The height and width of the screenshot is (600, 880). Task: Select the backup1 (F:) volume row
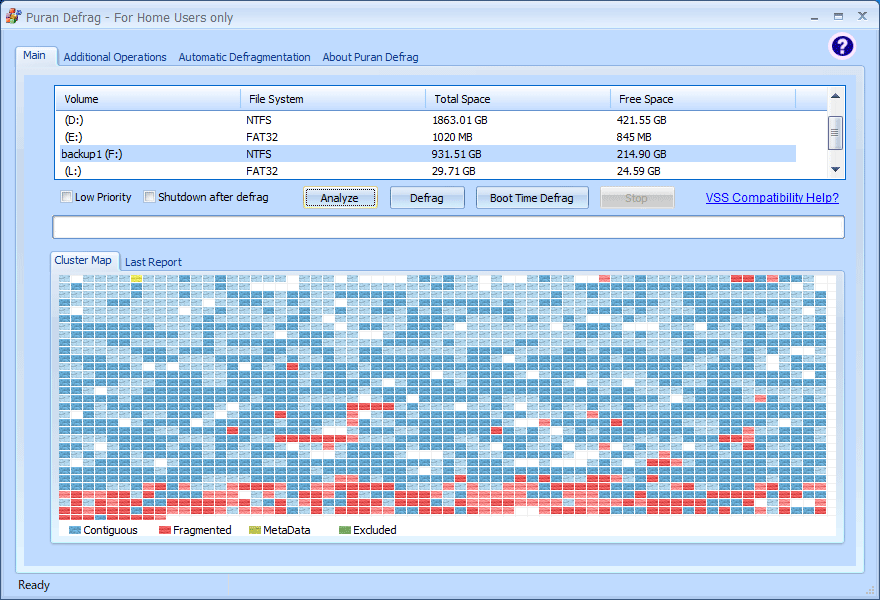428,154
